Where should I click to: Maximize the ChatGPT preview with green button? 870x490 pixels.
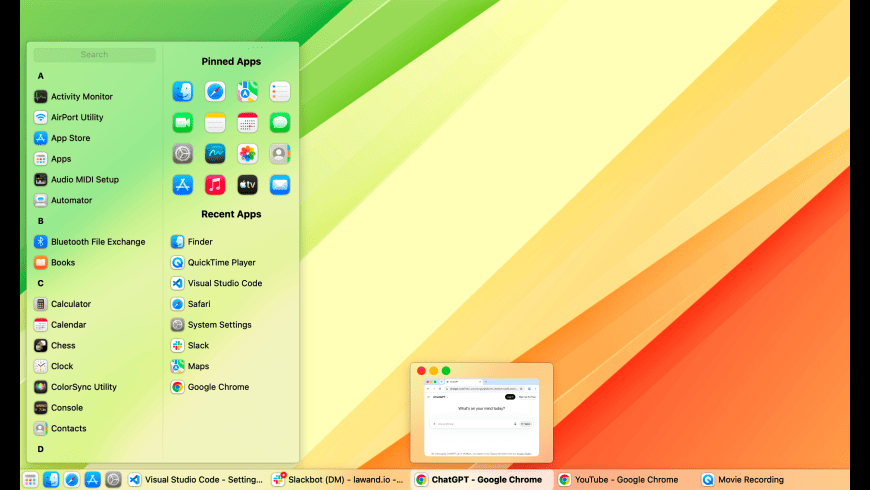click(446, 371)
